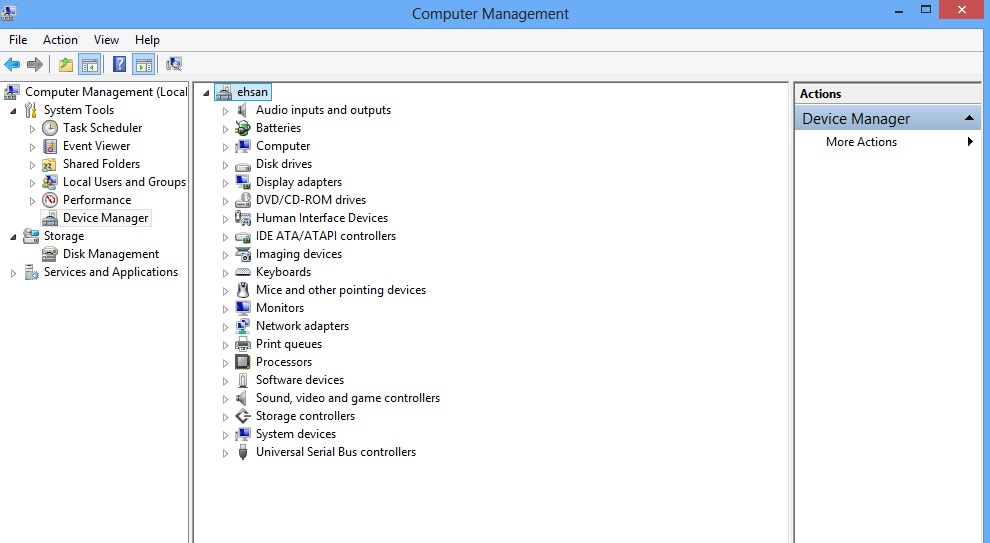Click the Up one level folder icon
The image size is (990, 543).
coord(66,65)
